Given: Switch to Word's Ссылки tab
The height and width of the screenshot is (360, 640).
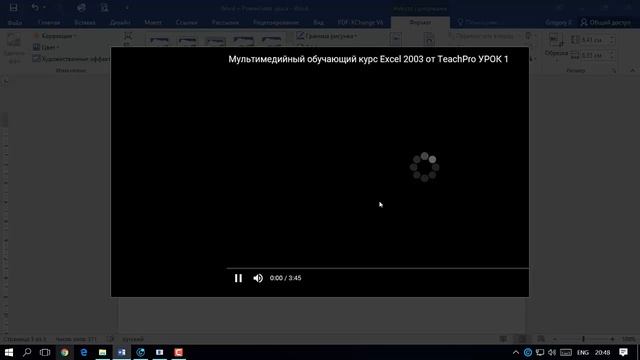Looking at the screenshot, I should 187,22.
